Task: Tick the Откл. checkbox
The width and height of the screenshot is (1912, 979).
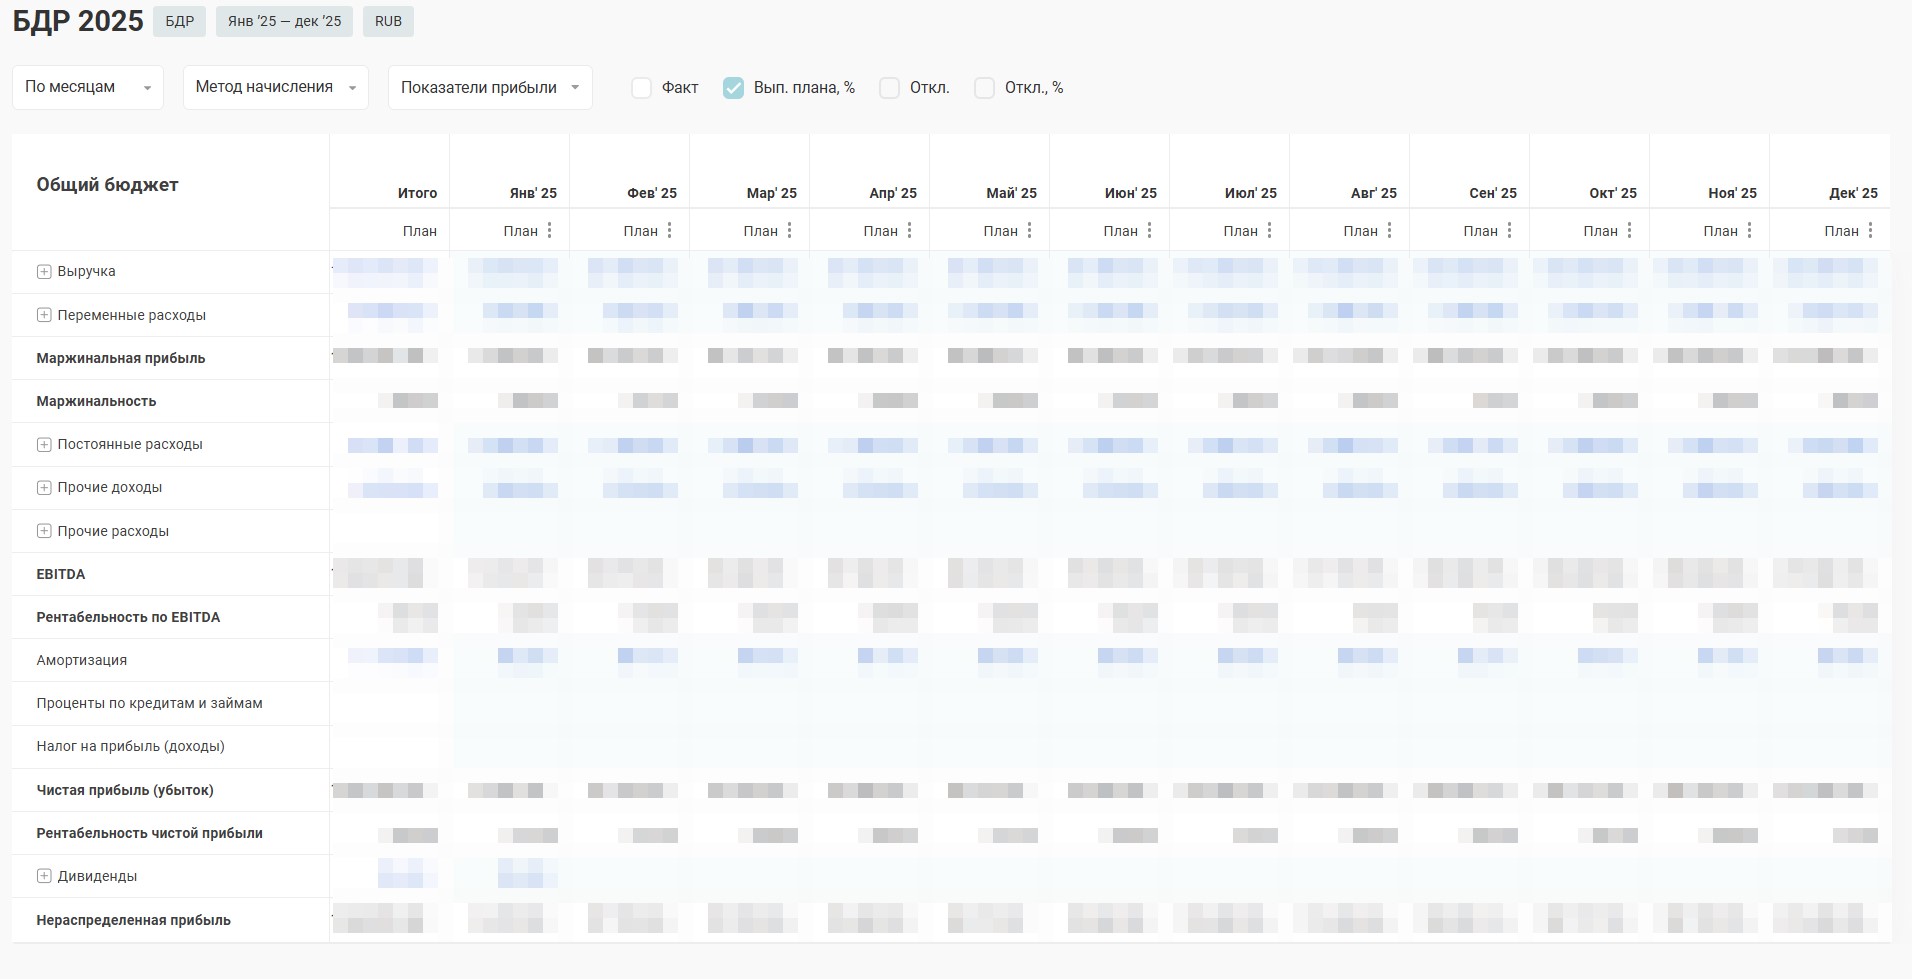Action: click(x=890, y=88)
